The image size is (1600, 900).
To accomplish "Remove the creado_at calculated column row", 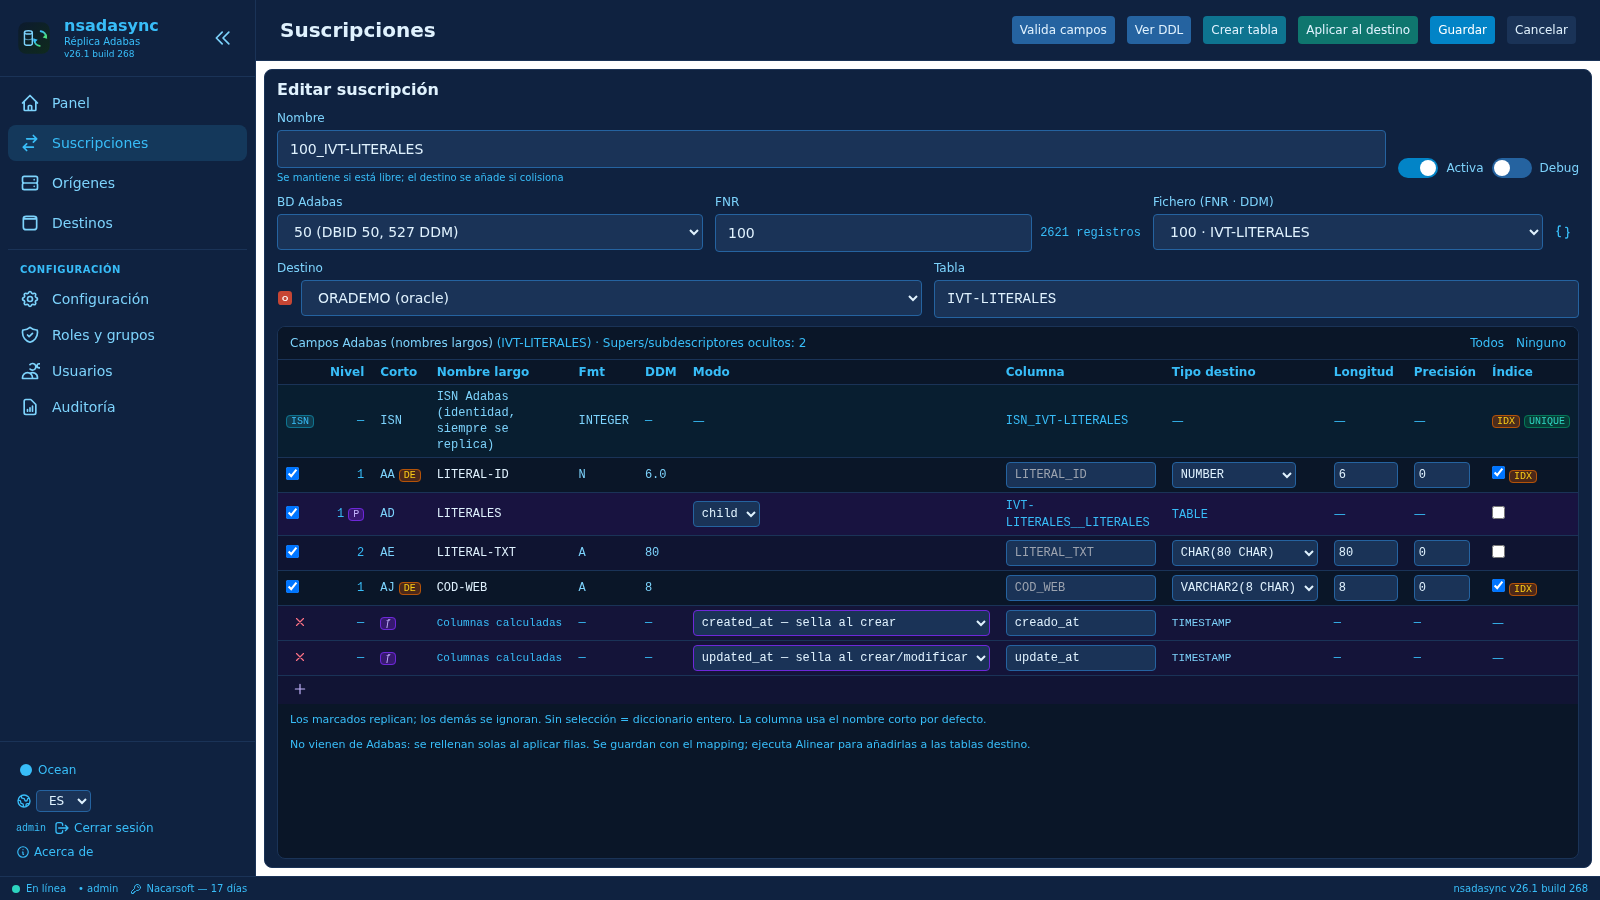I will pos(300,622).
